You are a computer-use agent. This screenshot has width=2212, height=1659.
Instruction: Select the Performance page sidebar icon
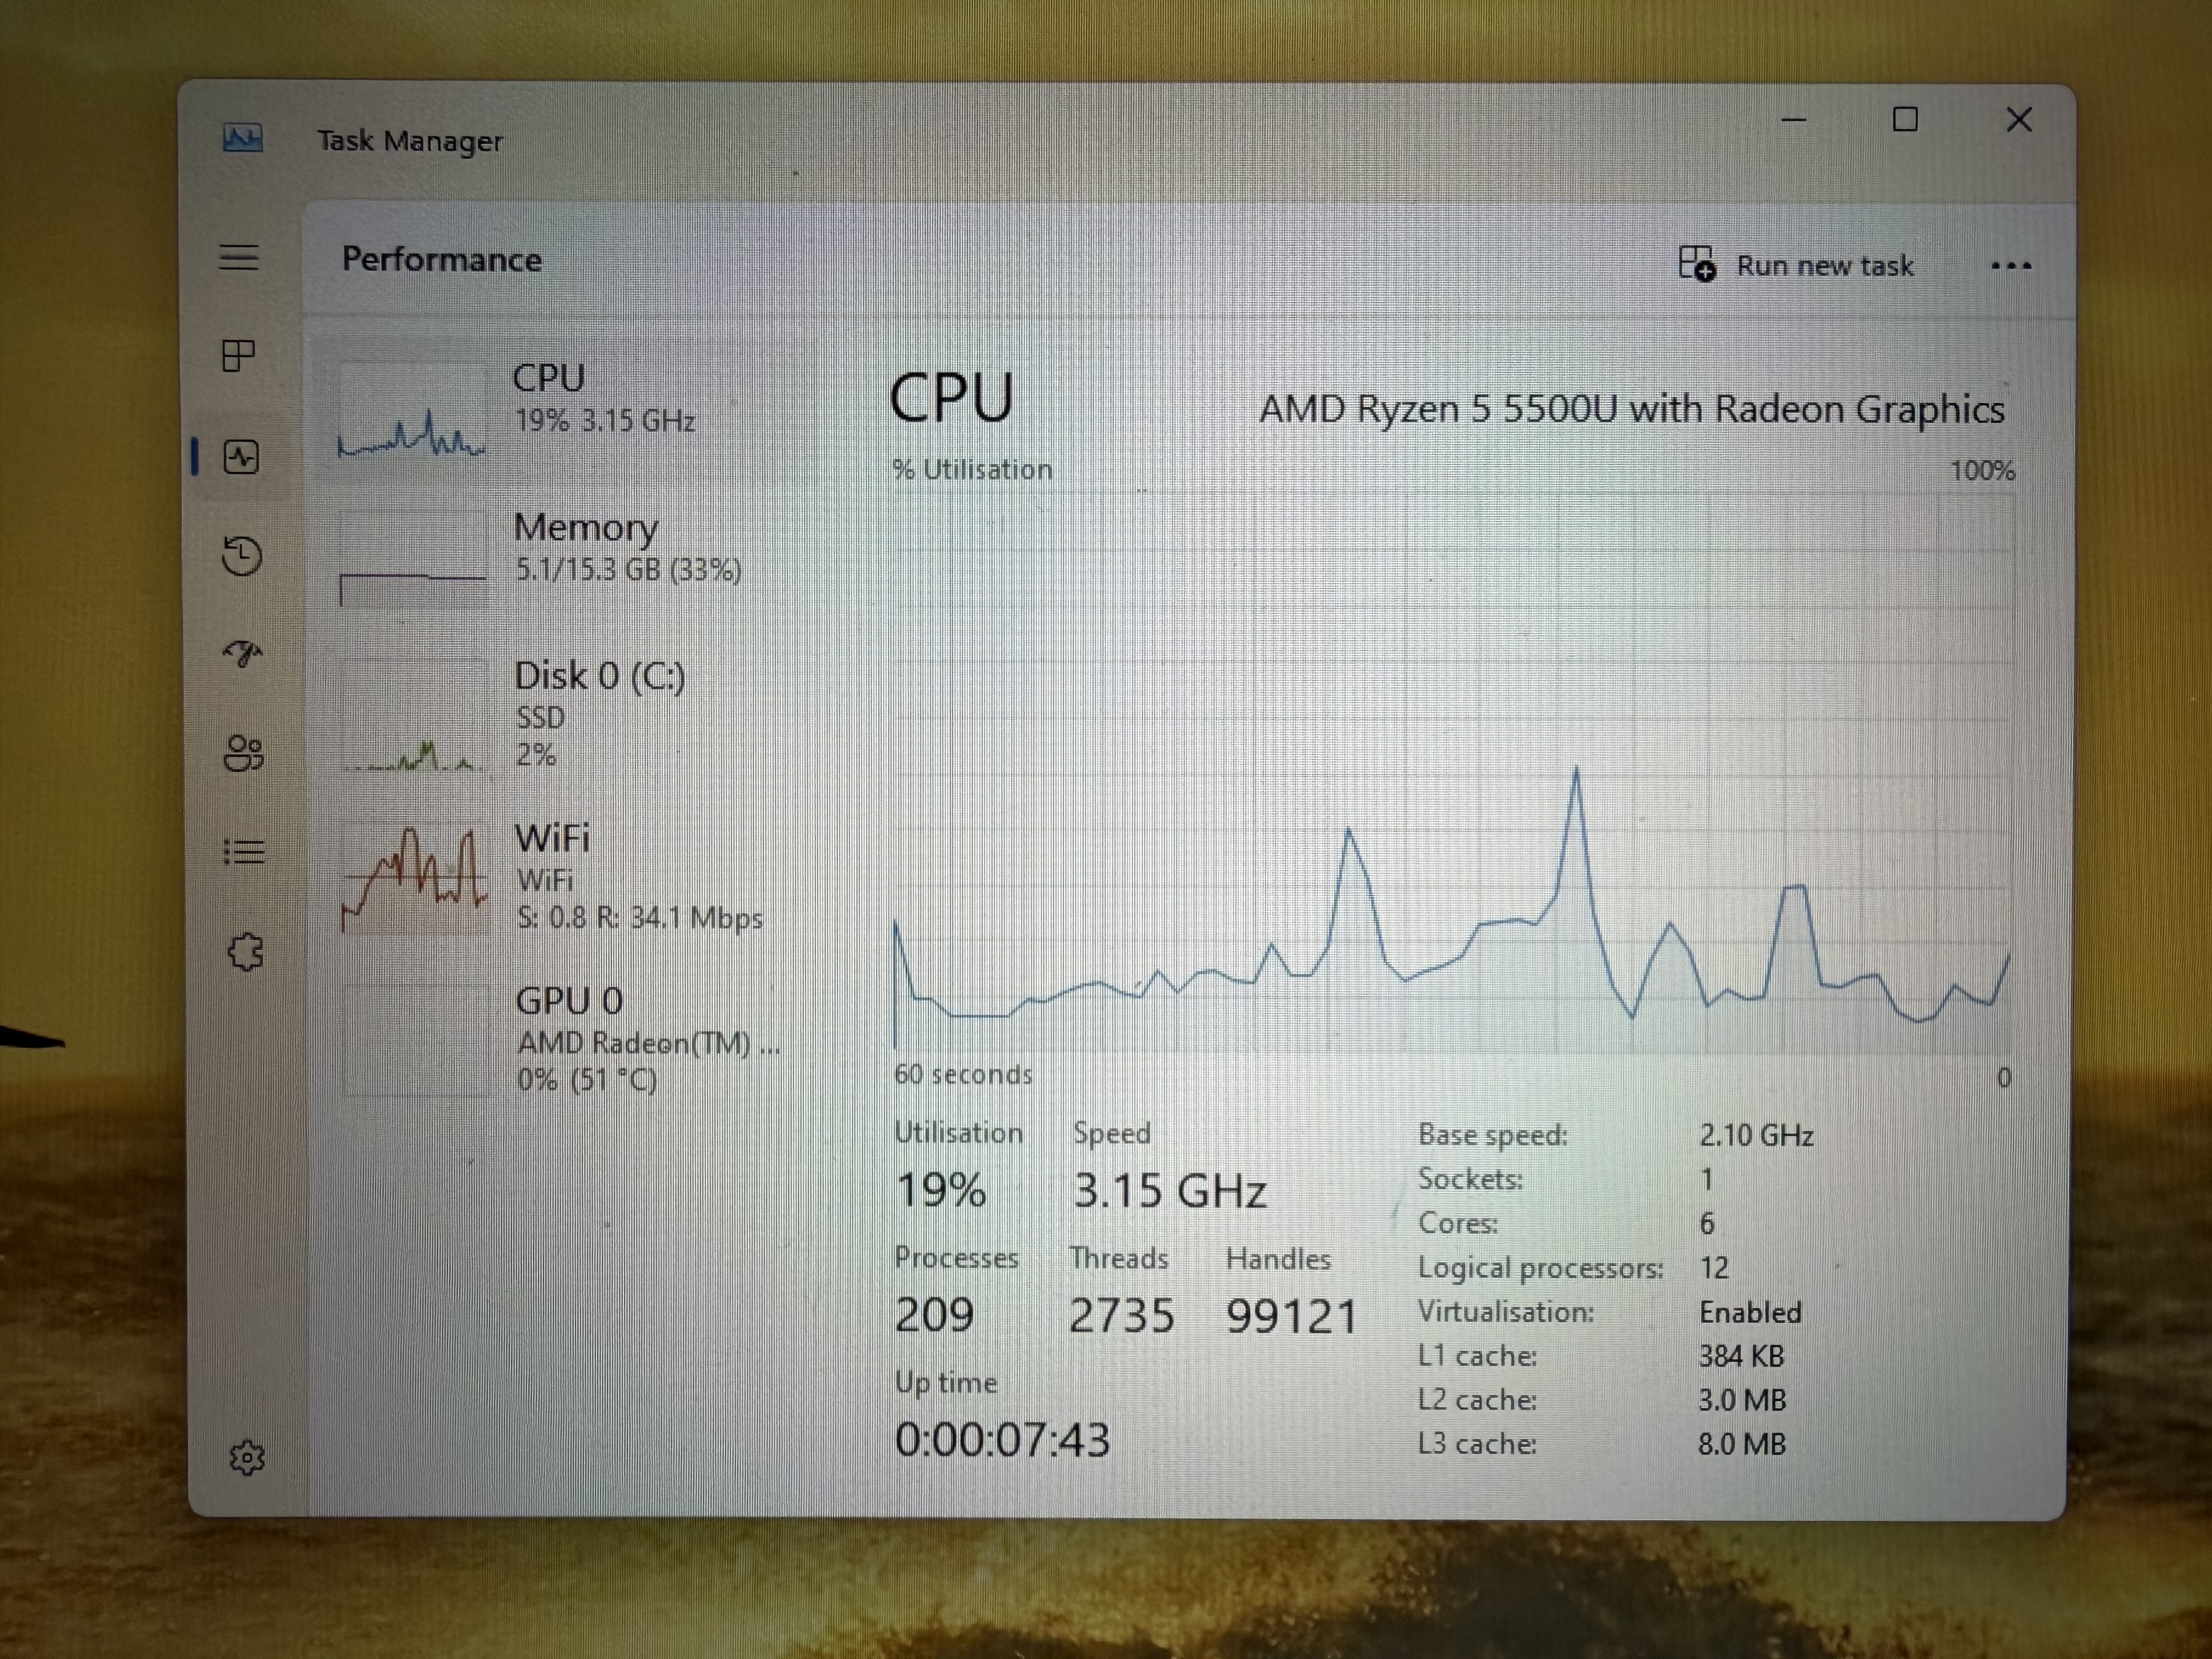[241, 457]
